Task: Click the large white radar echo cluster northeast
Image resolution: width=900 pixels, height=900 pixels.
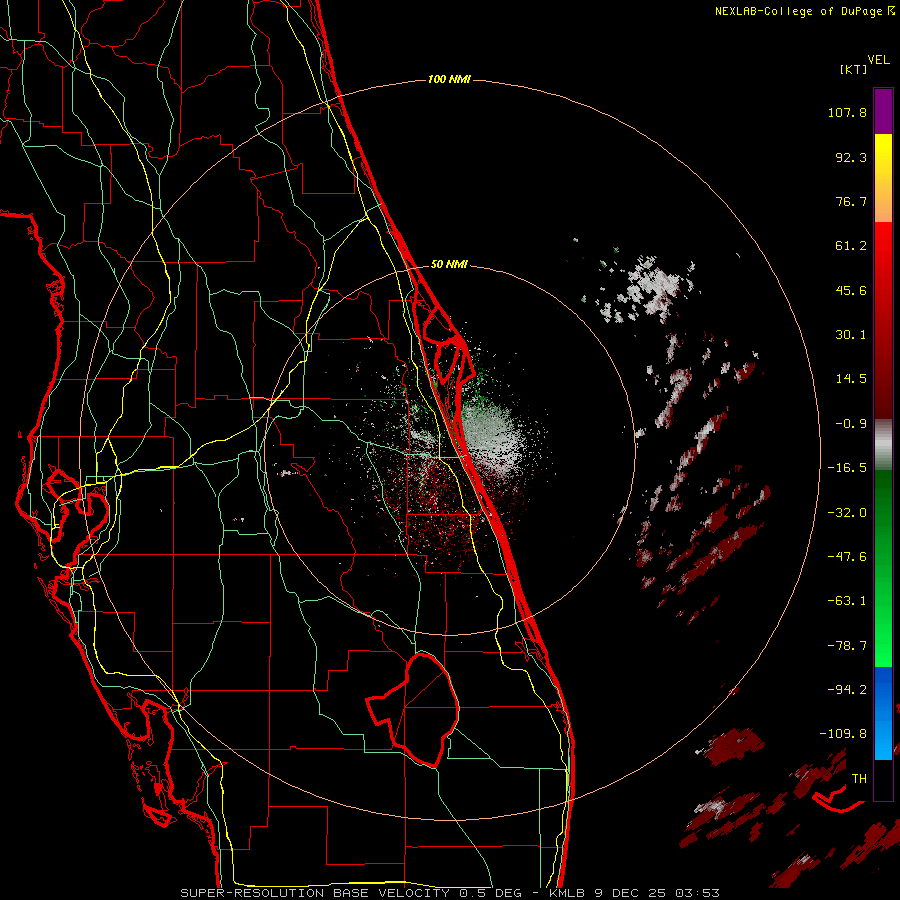Action: click(x=647, y=289)
